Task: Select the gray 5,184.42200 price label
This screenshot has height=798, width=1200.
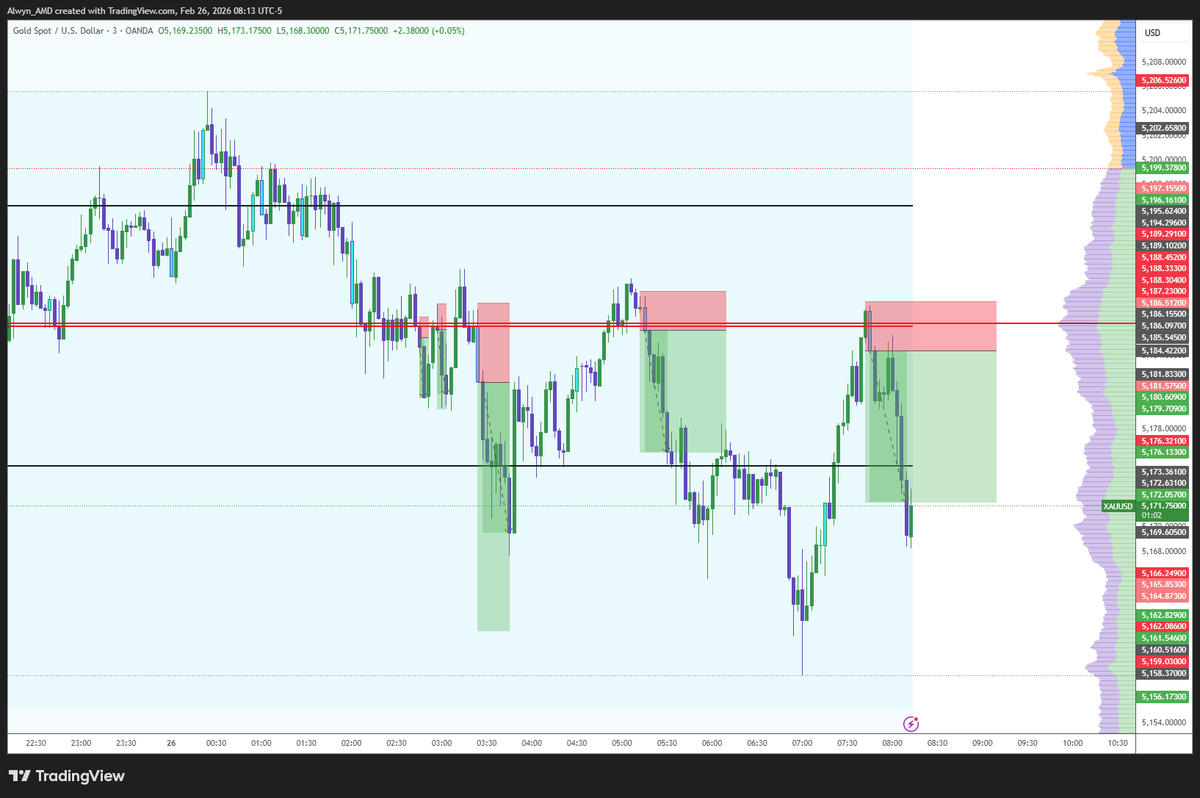Action: (1163, 350)
